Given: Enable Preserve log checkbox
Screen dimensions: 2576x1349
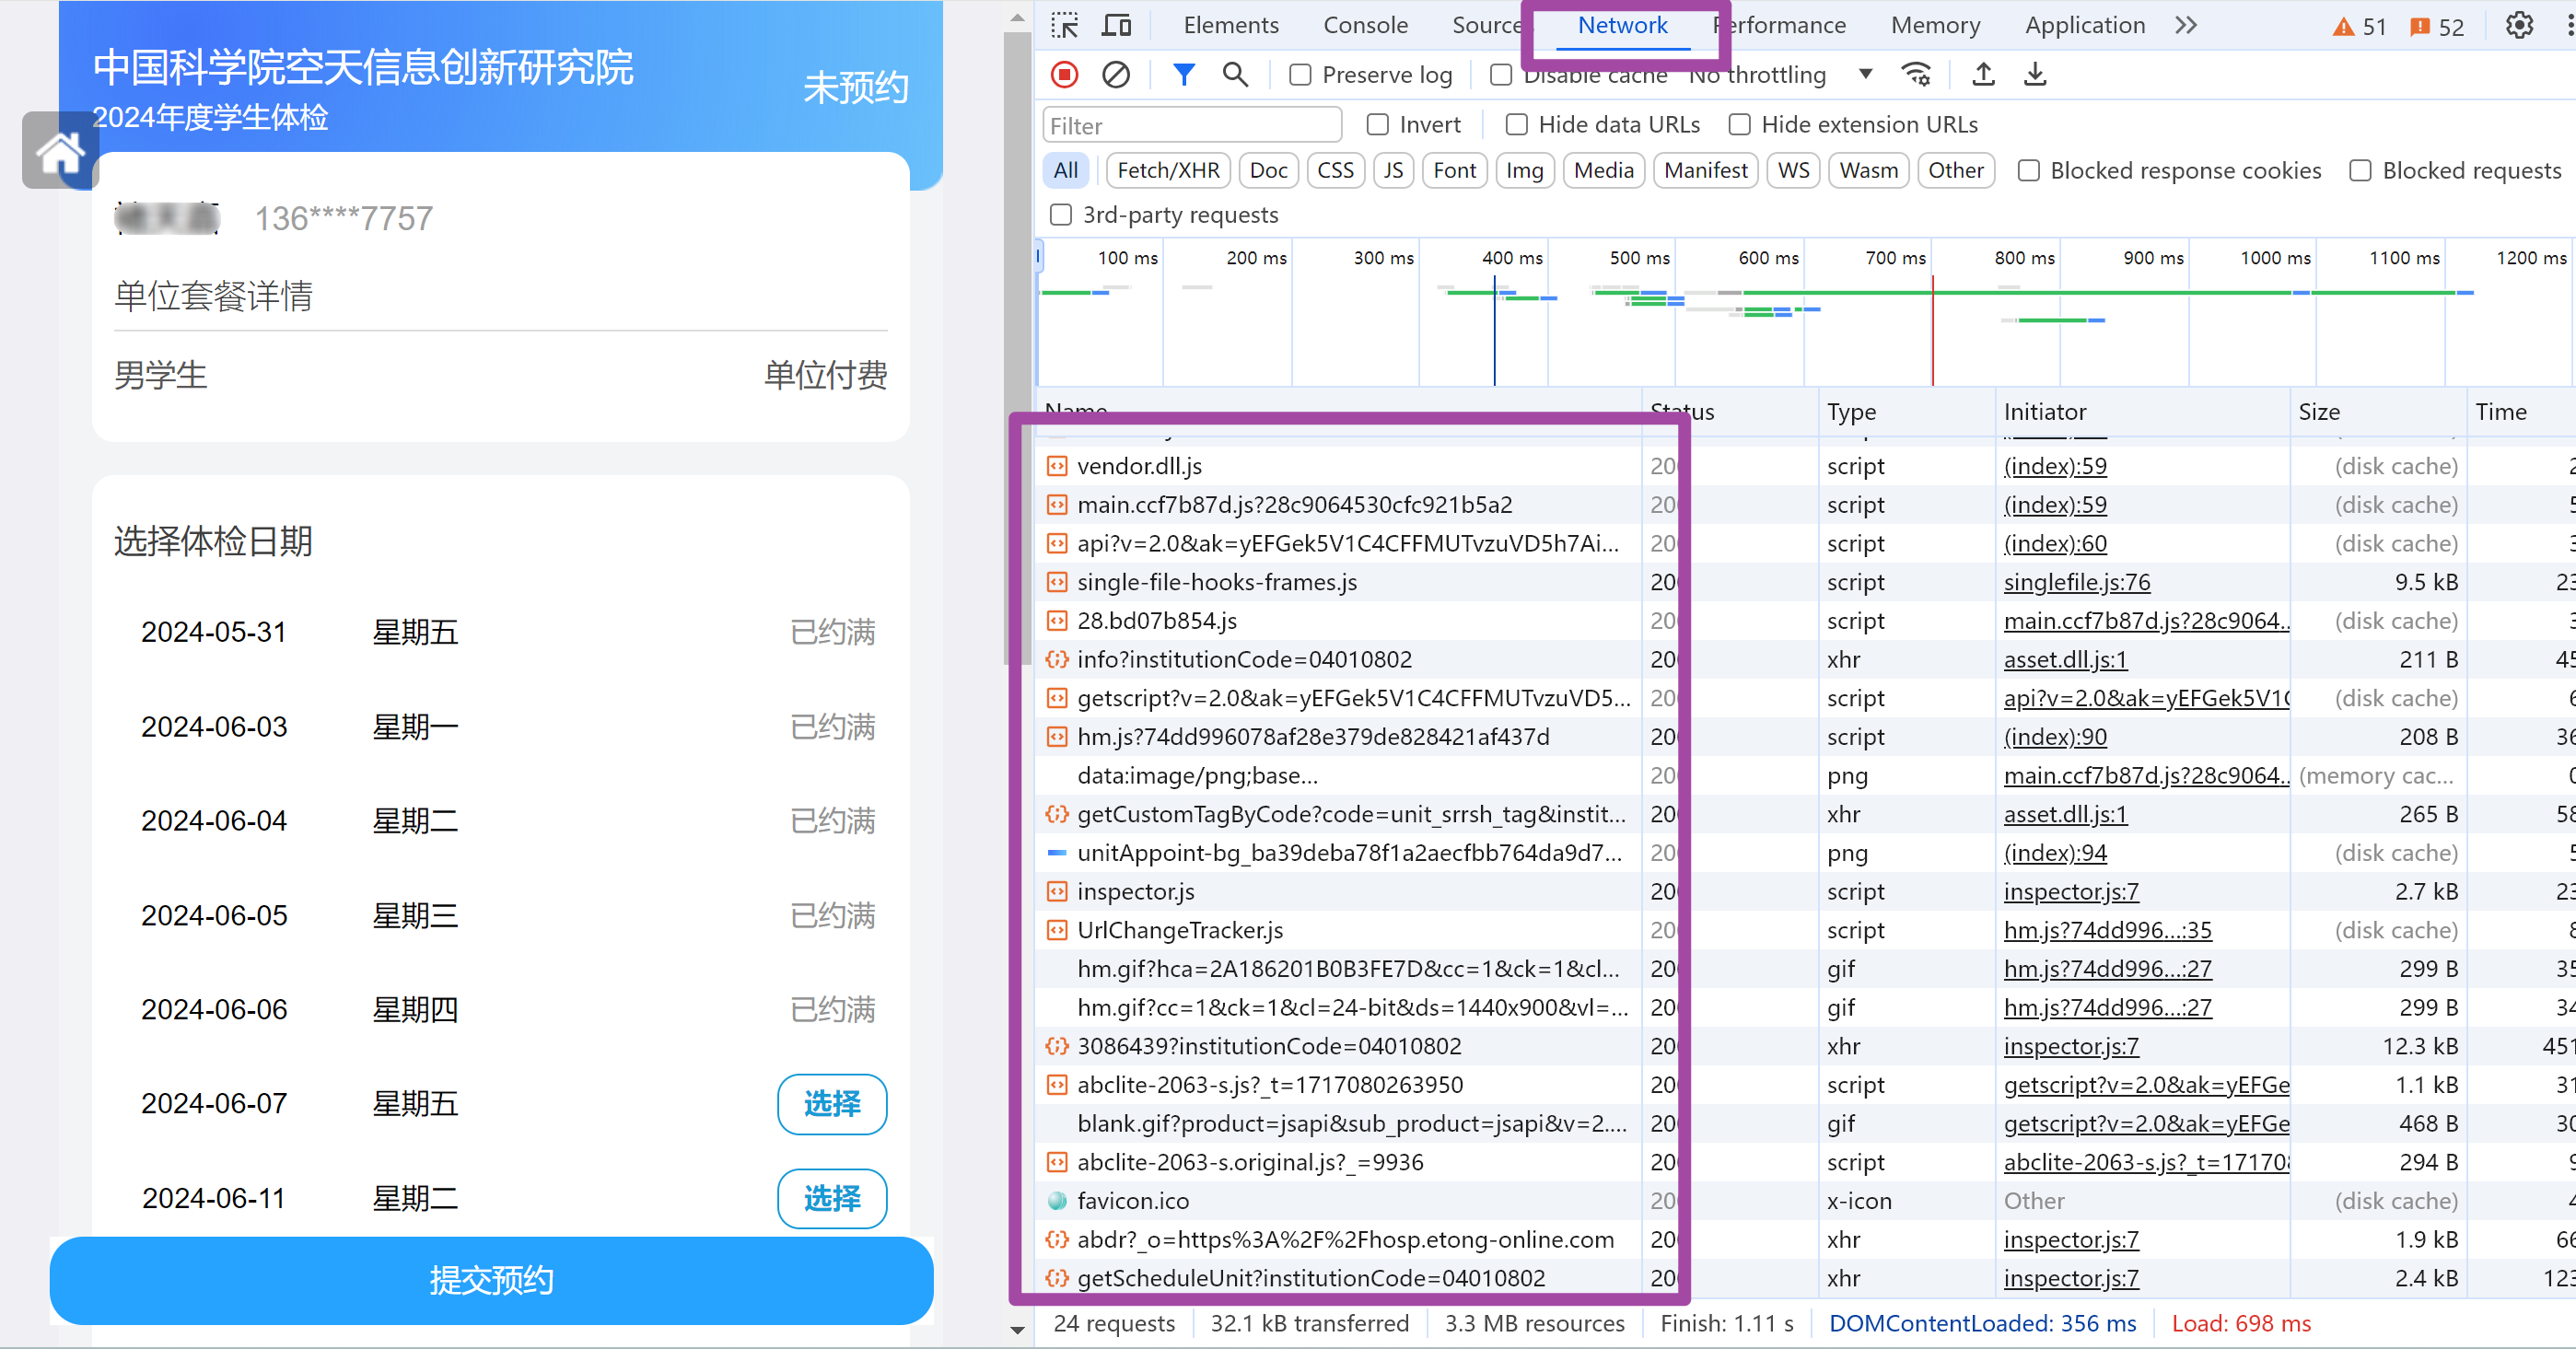Looking at the screenshot, I should pos(1300,75).
